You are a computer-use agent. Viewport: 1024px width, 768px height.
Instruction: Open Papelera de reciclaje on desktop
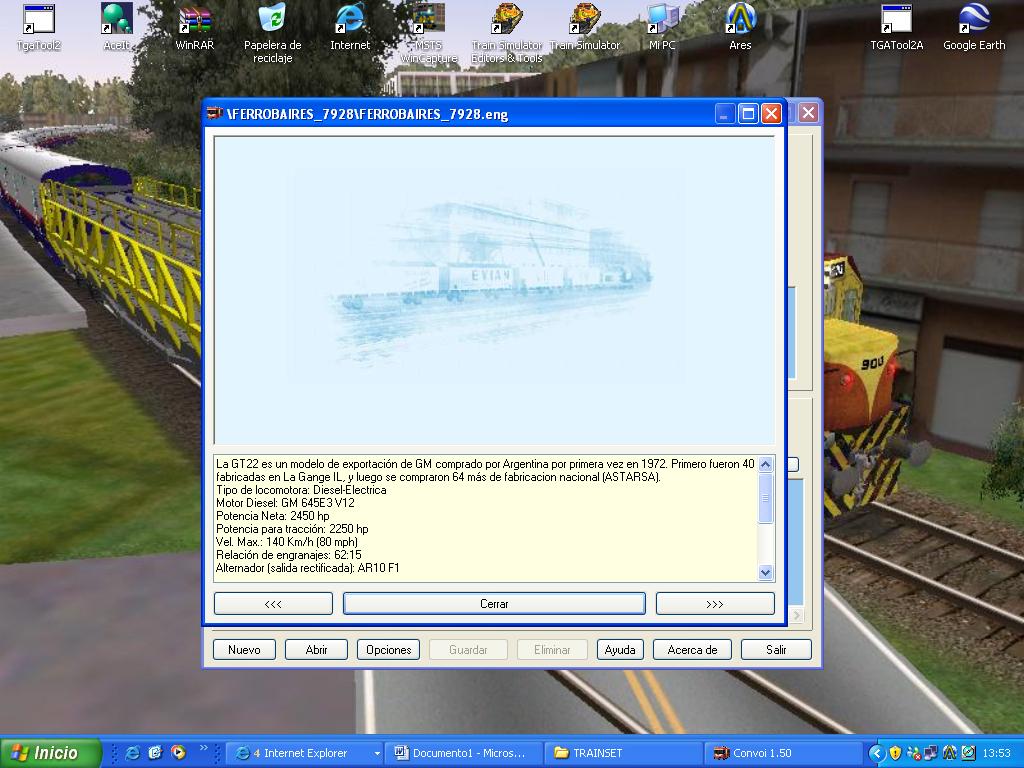click(272, 20)
